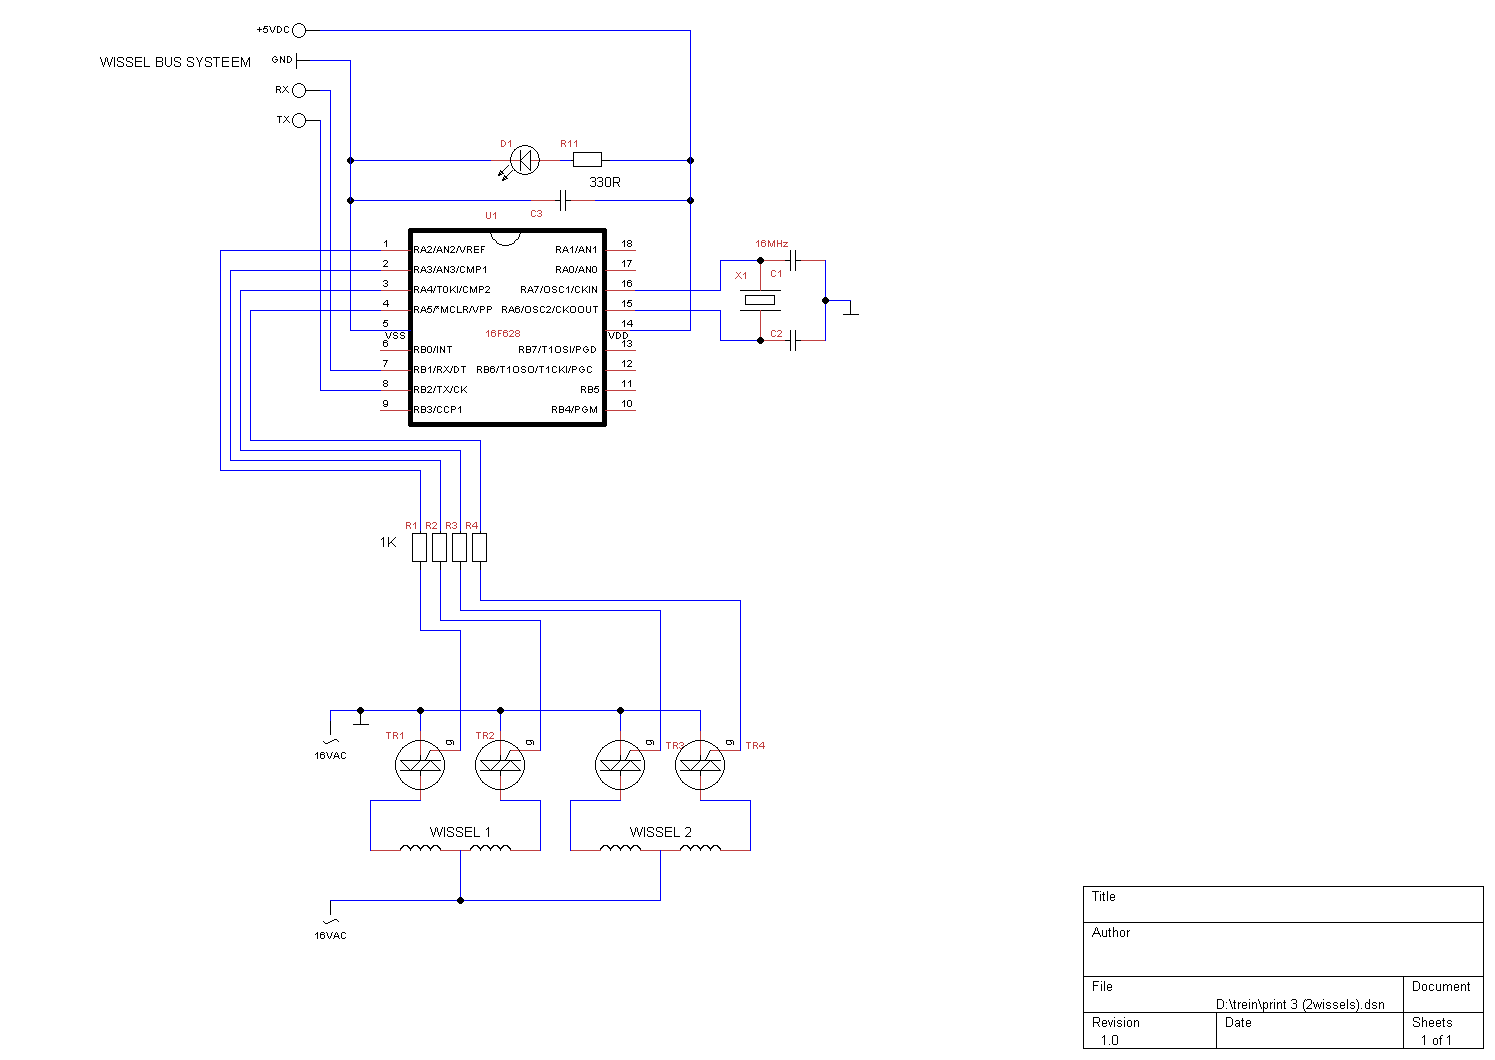The width and height of the screenshot is (1495, 1060).
Task: Click the +5VDC terminal circle
Action: [x=298, y=31]
